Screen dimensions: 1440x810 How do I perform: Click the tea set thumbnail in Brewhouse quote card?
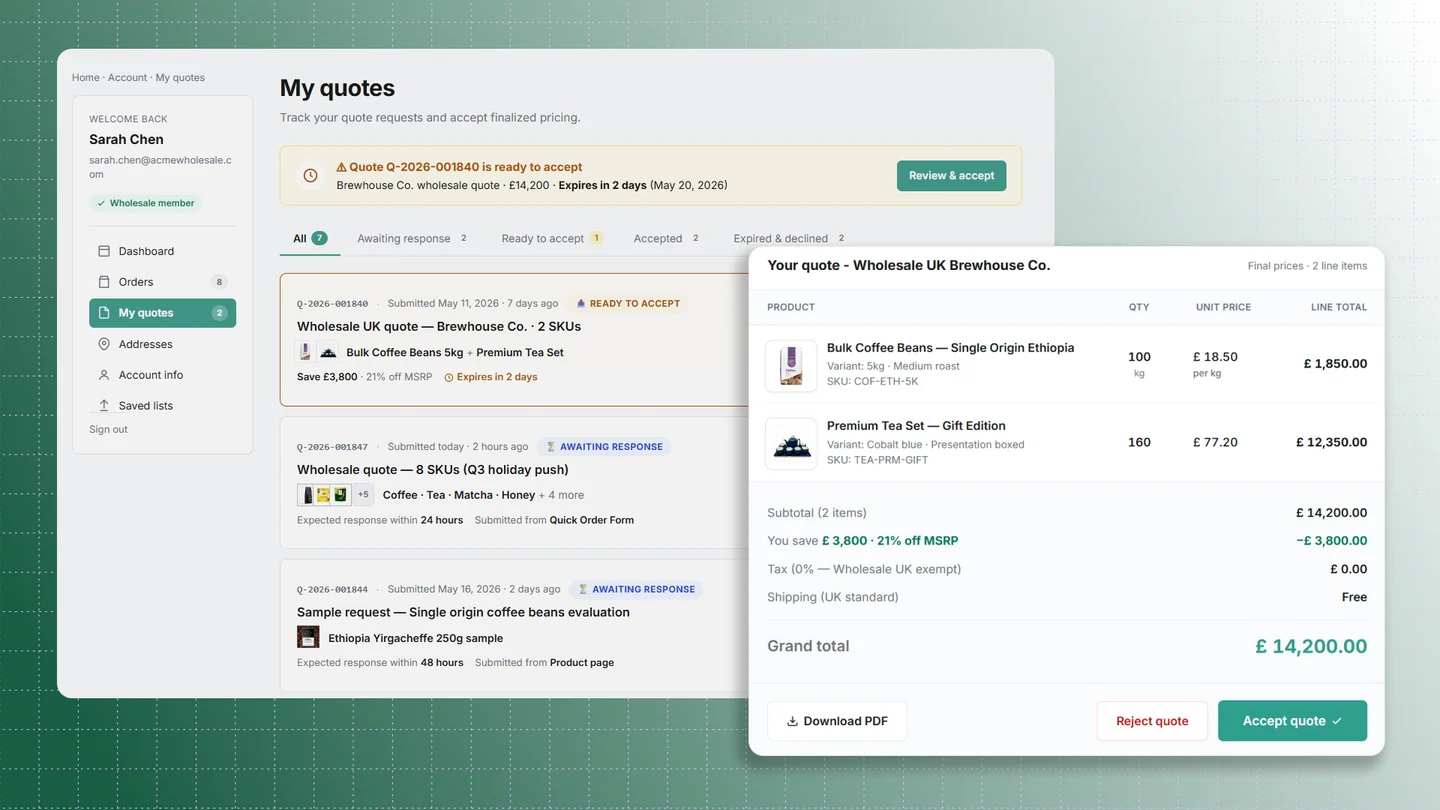tap(328, 352)
